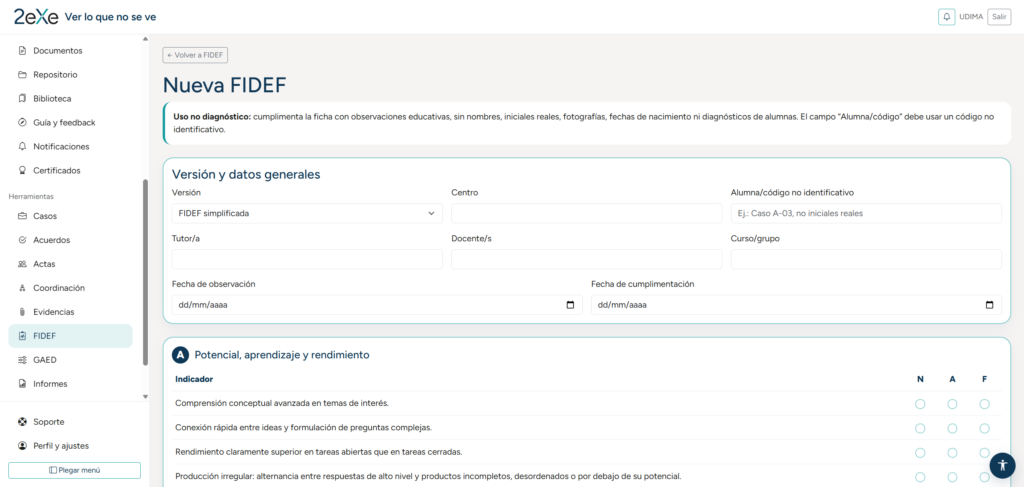Click the Centro input field
1024x487 pixels.
pos(586,213)
